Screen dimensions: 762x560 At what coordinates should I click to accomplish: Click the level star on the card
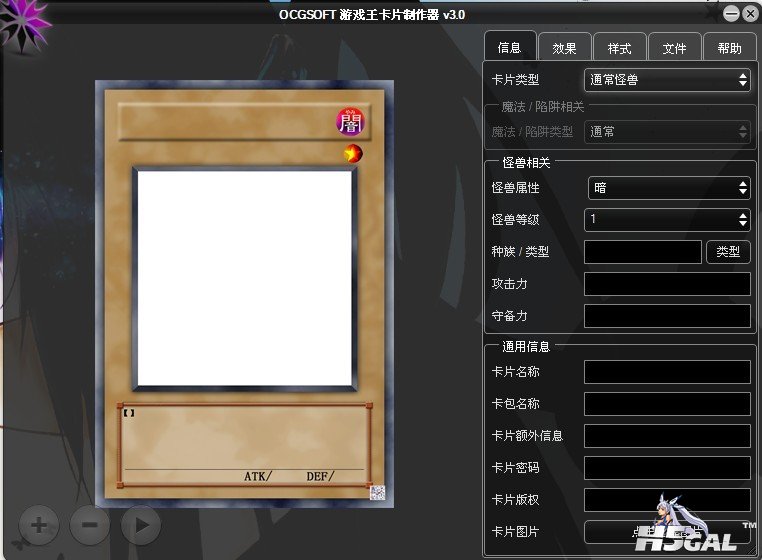pyautogui.click(x=352, y=153)
